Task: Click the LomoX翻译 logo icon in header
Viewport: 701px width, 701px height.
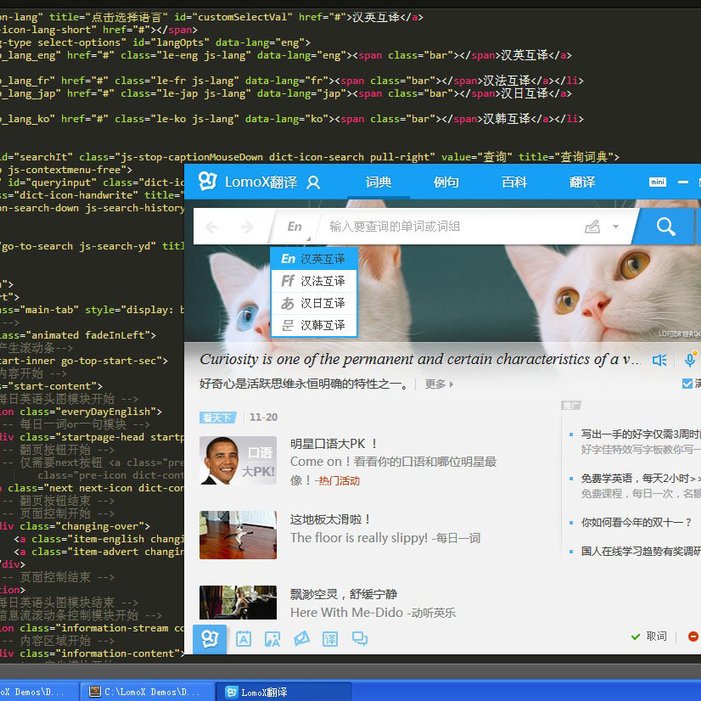Action: tap(207, 181)
